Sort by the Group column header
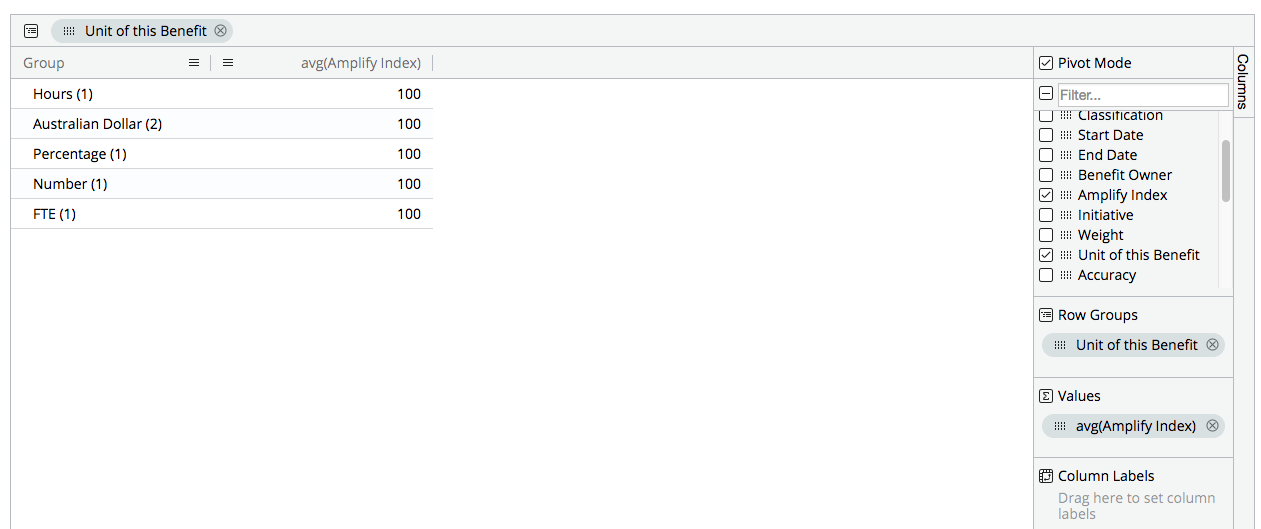 tap(44, 63)
